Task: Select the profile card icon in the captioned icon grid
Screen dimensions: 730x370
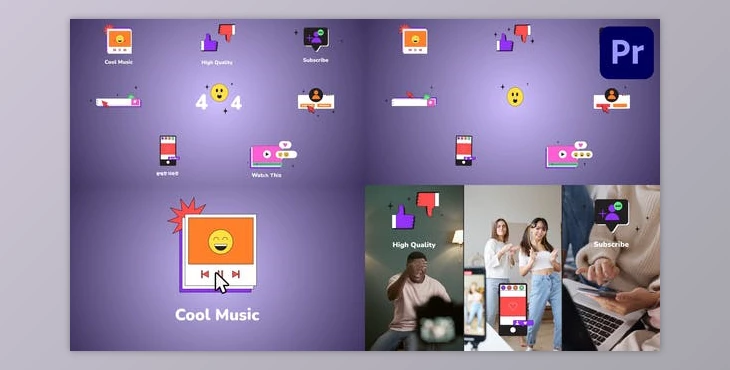Action: [316, 100]
